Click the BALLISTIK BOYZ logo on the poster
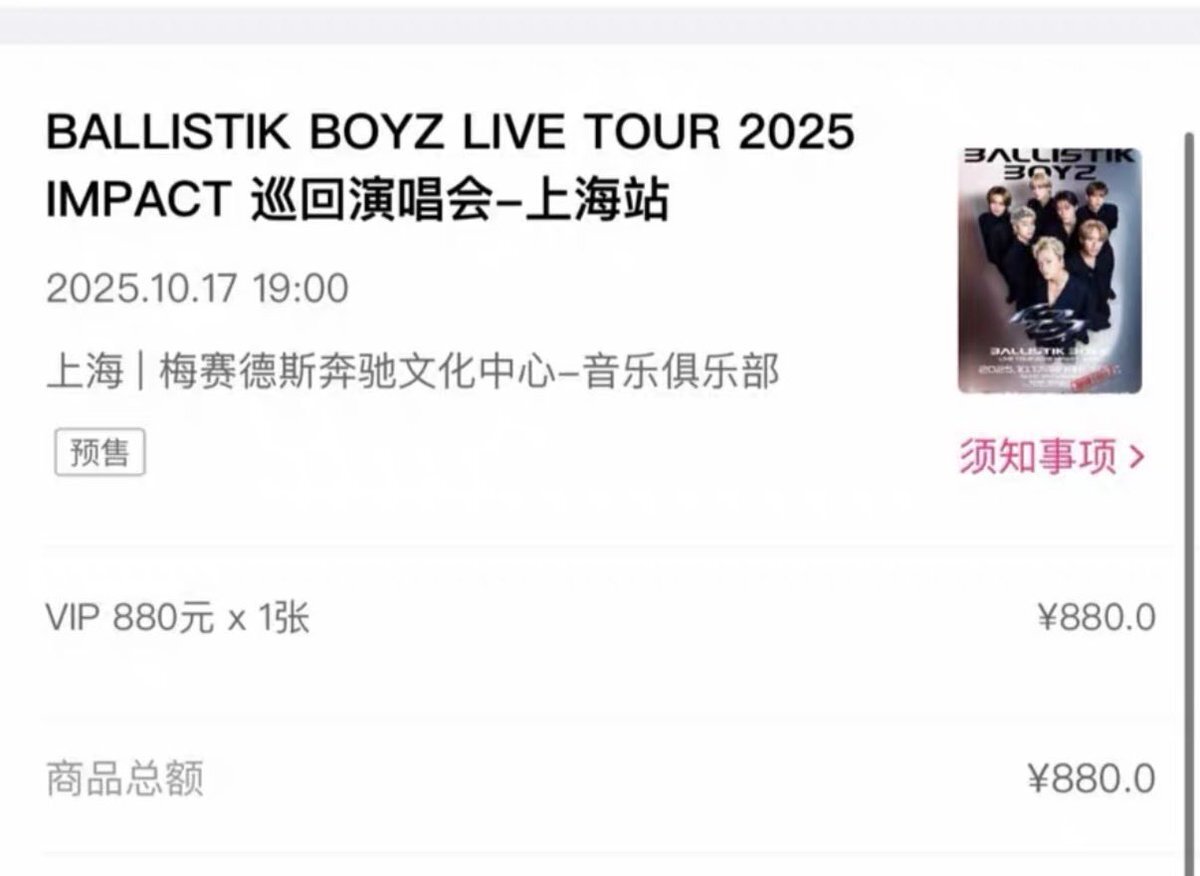The width and height of the screenshot is (1200, 876). pos(1049,165)
